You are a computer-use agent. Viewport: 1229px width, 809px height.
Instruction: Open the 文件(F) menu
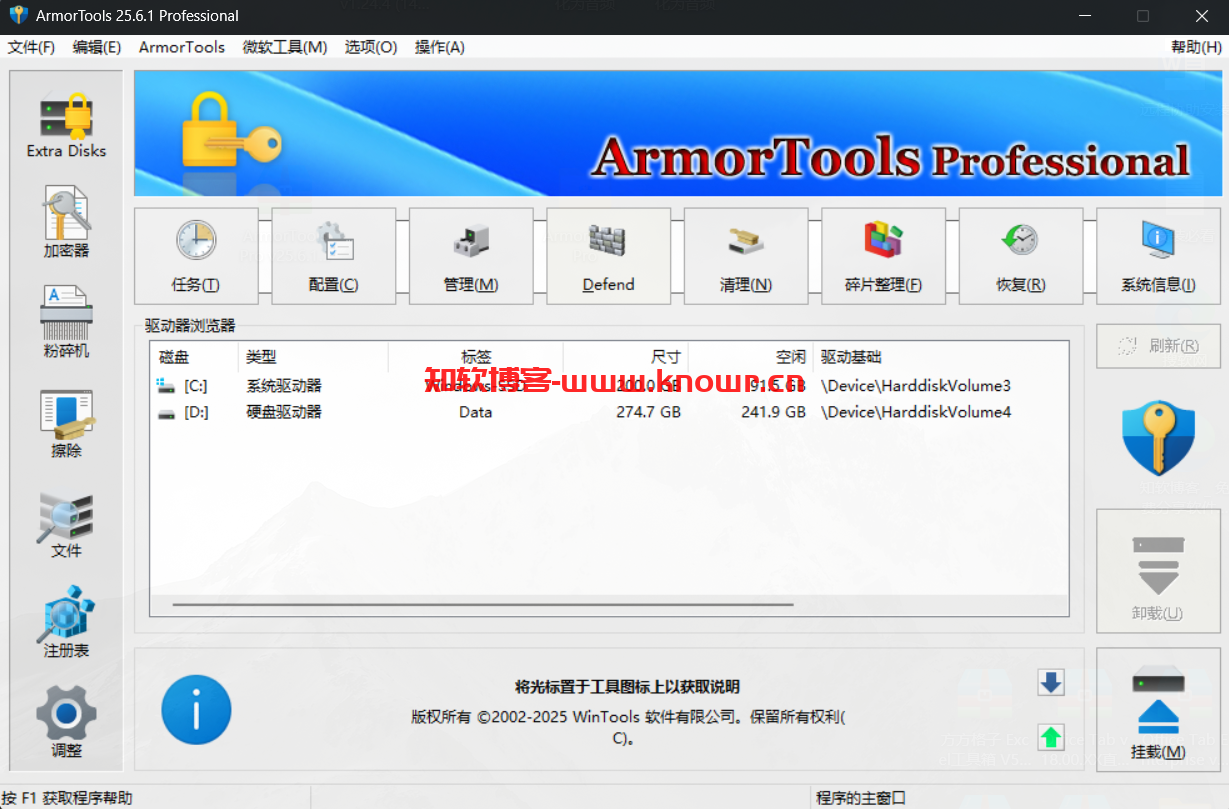(x=31, y=47)
